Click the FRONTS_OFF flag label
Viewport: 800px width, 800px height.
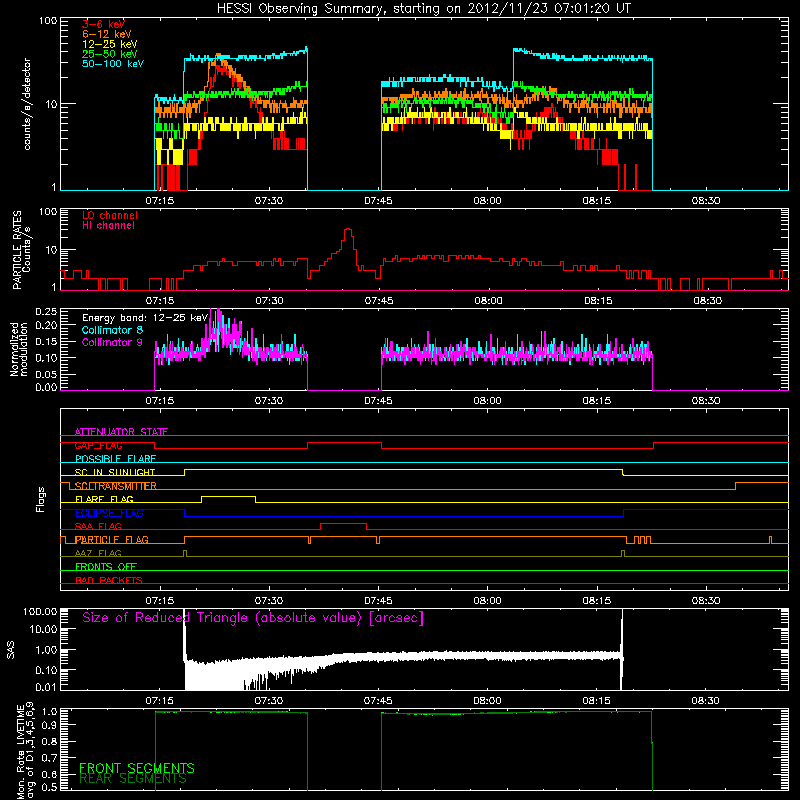pyautogui.click(x=106, y=567)
